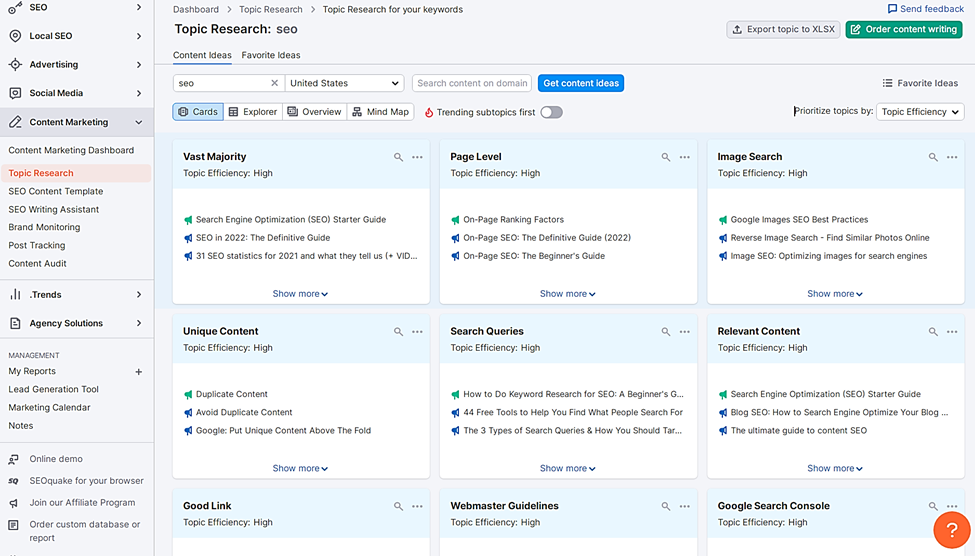Toggle Trending subtopics first switch
The image size is (975, 556).
pyautogui.click(x=552, y=112)
